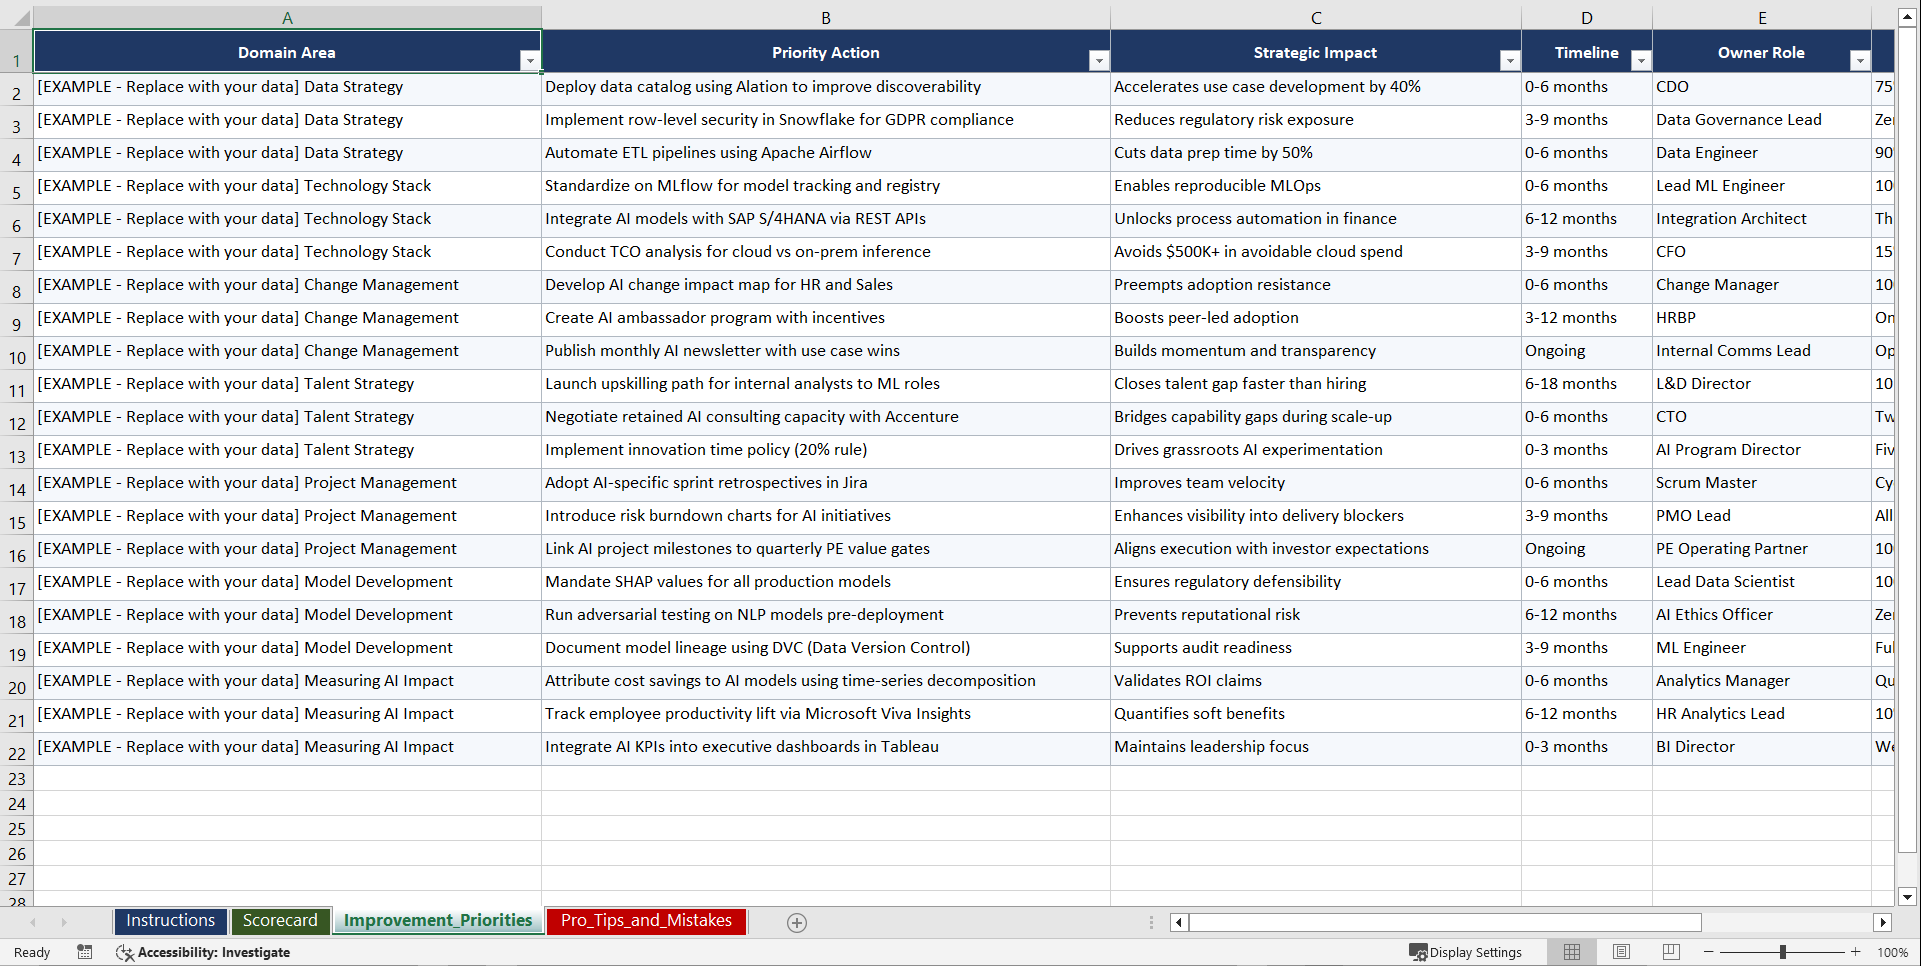Image resolution: width=1921 pixels, height=966 pixels.
Task: Switch to Normal view using its grid icon
Action: 1571,951
